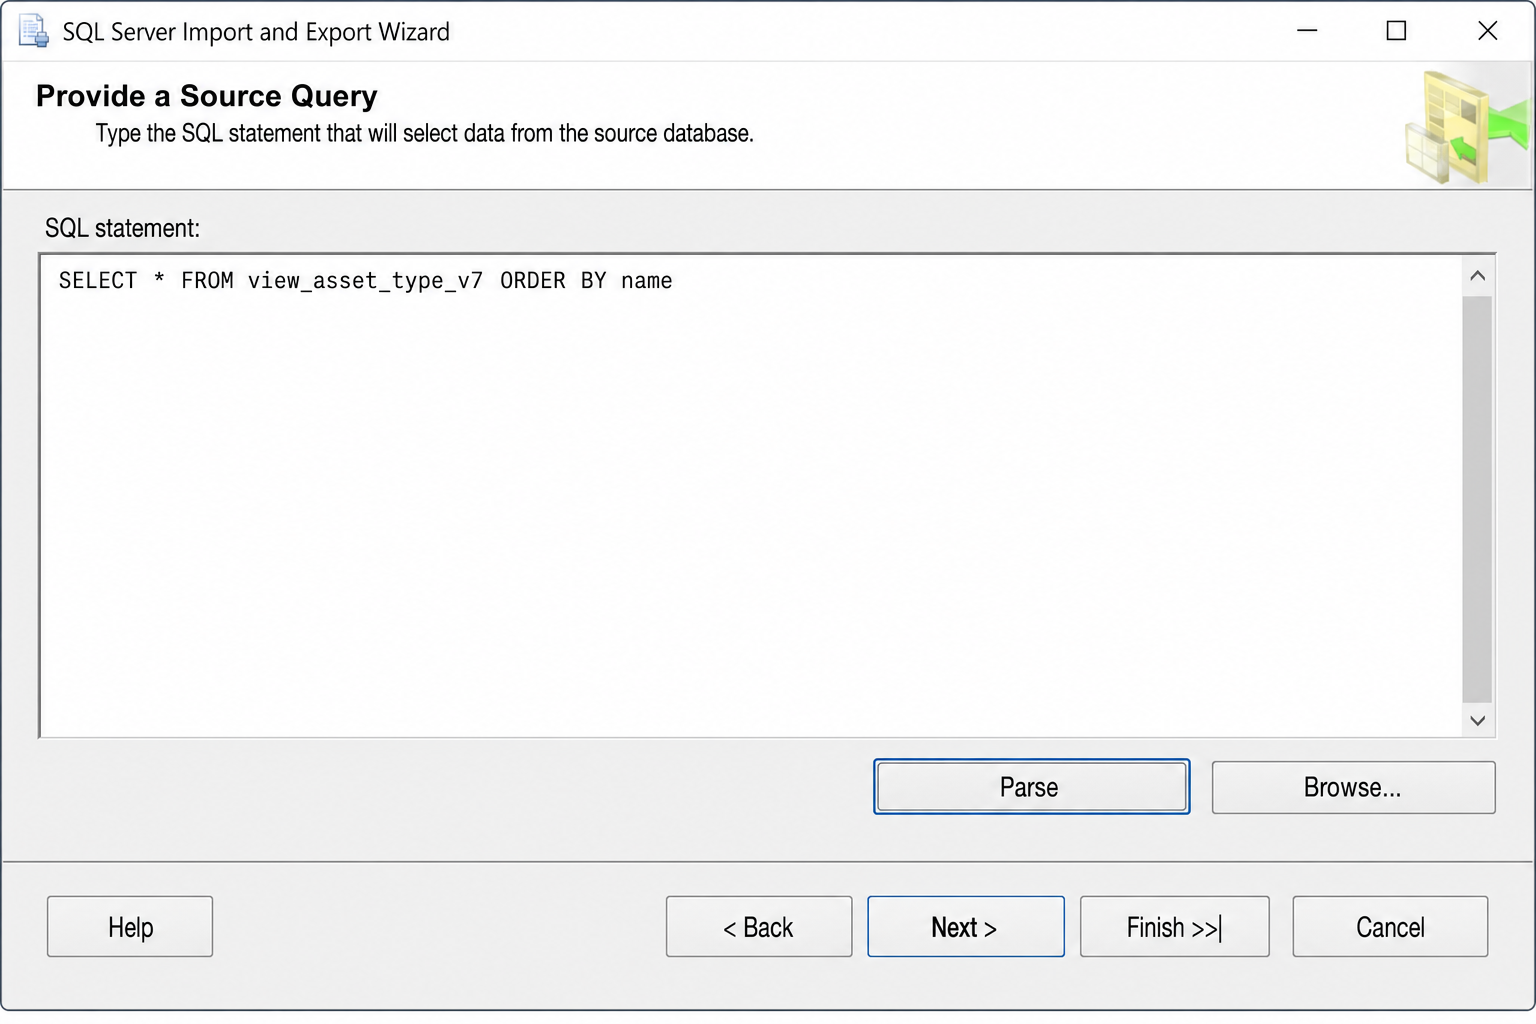The image size is (1536, 1024).
Task: Click Finish >>| to complete wizard
Action: point(1174,927)
